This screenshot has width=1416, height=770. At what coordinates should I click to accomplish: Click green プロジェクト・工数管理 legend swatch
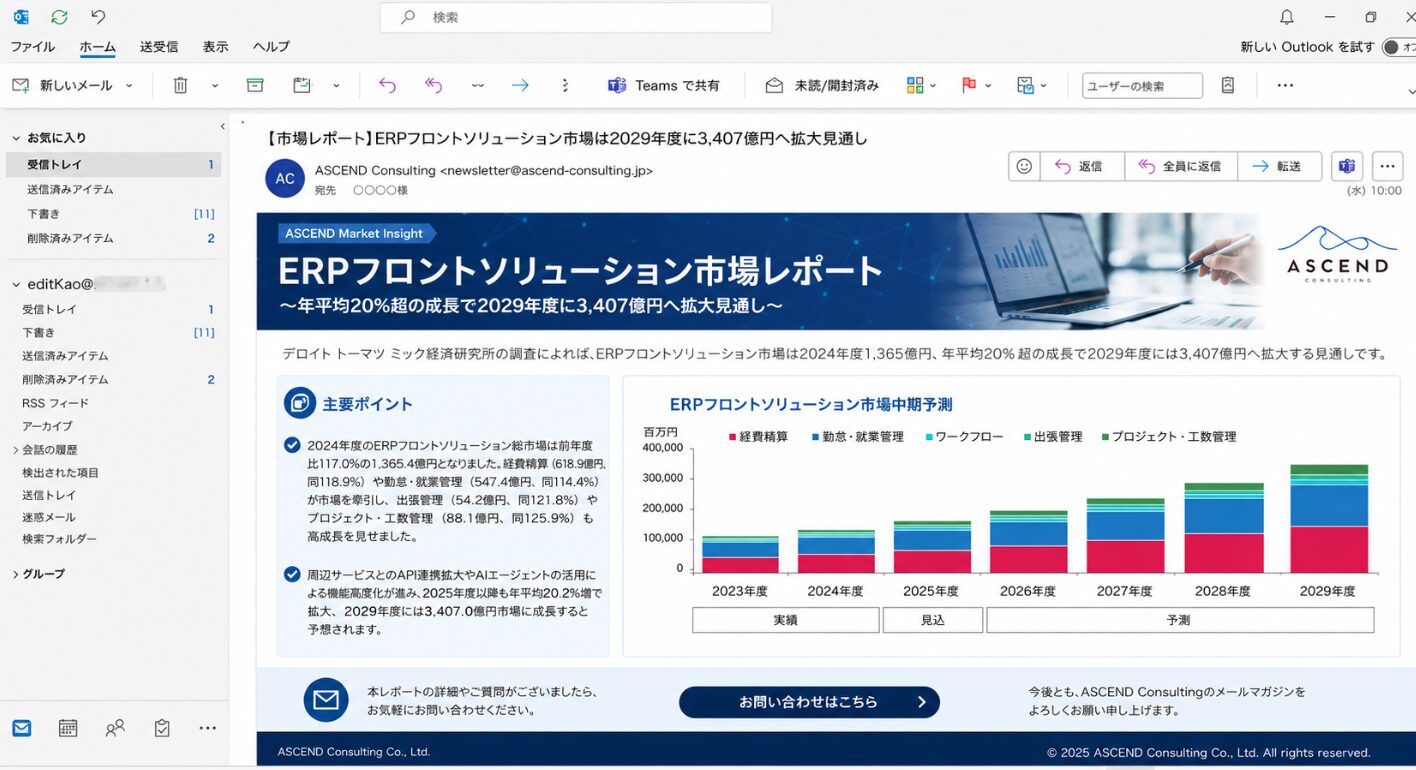[1105, 437]
